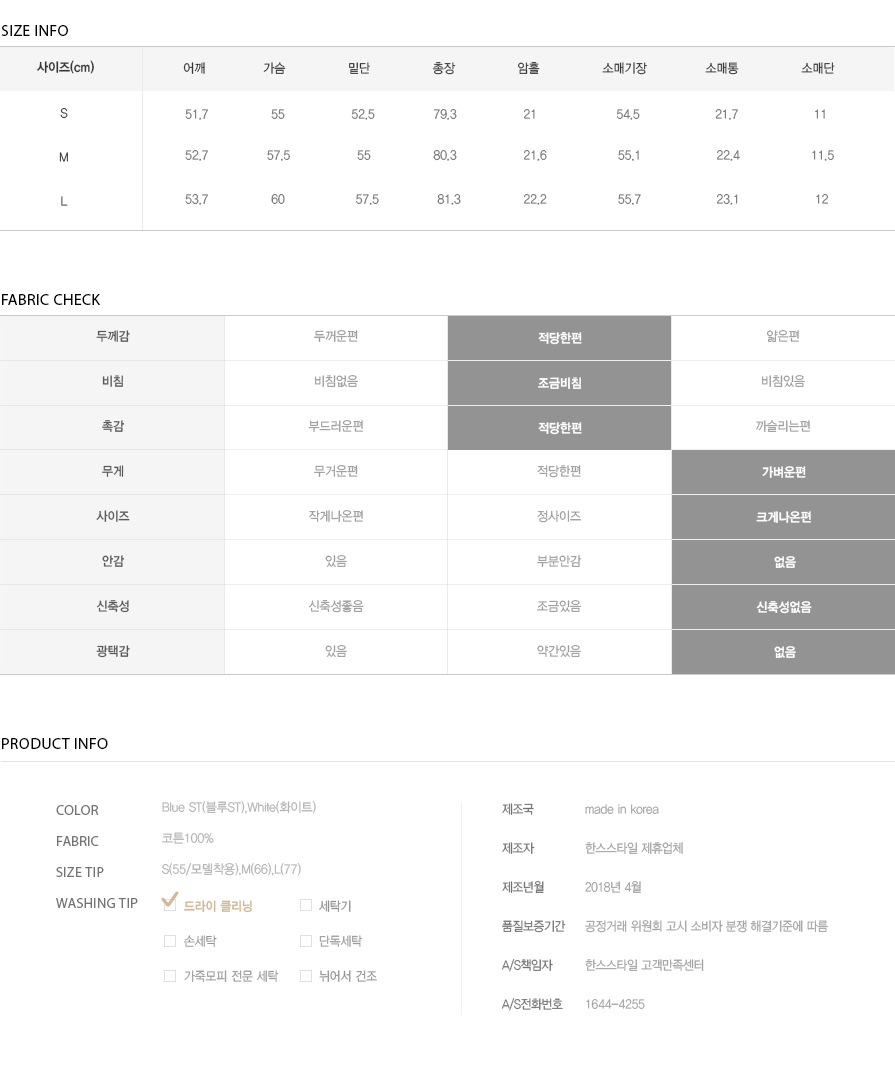This screenshot has height=1090, width=895.
Task: Check the 손세탁 checkbox
Action: point(170,941)
